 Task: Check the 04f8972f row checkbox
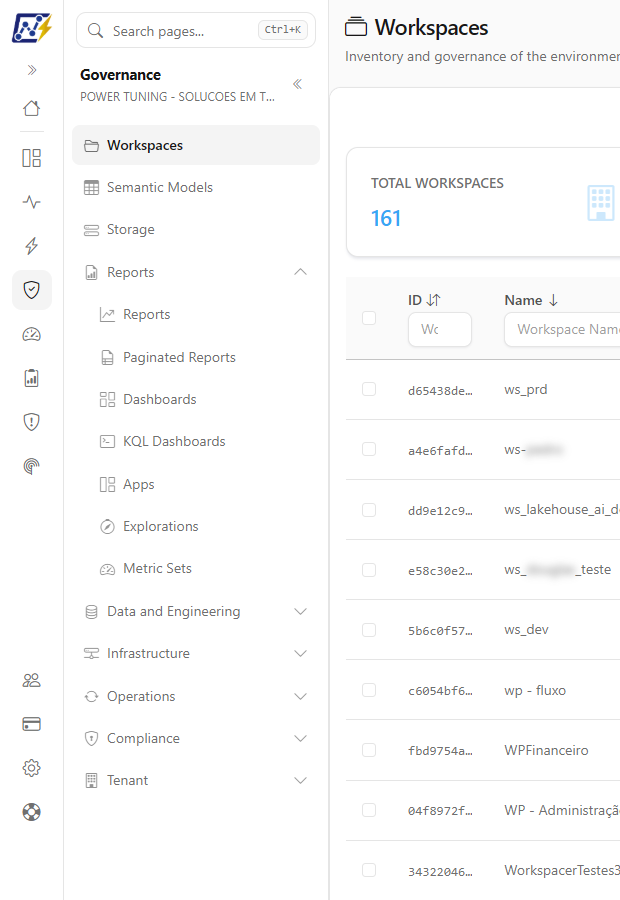coord(369,810)
